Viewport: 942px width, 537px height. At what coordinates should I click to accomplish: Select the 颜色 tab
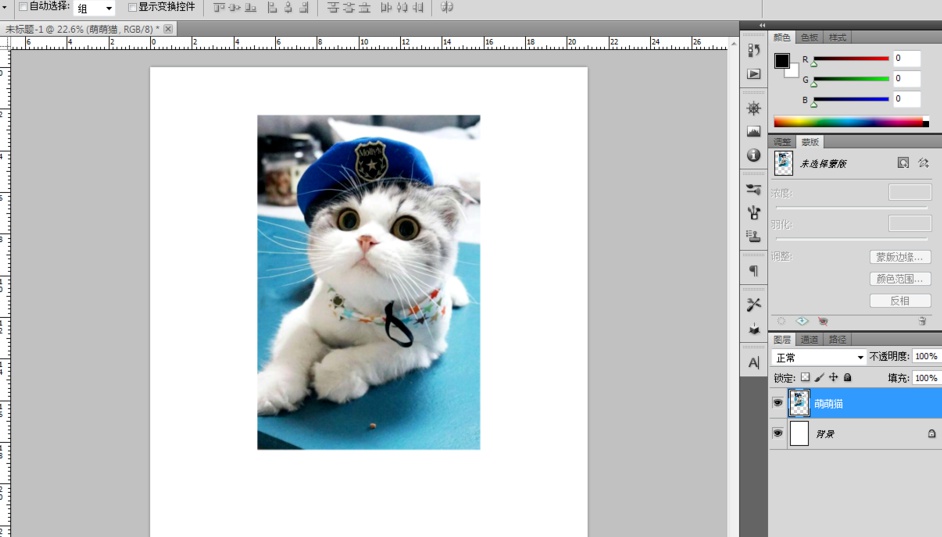click(782, 37)
